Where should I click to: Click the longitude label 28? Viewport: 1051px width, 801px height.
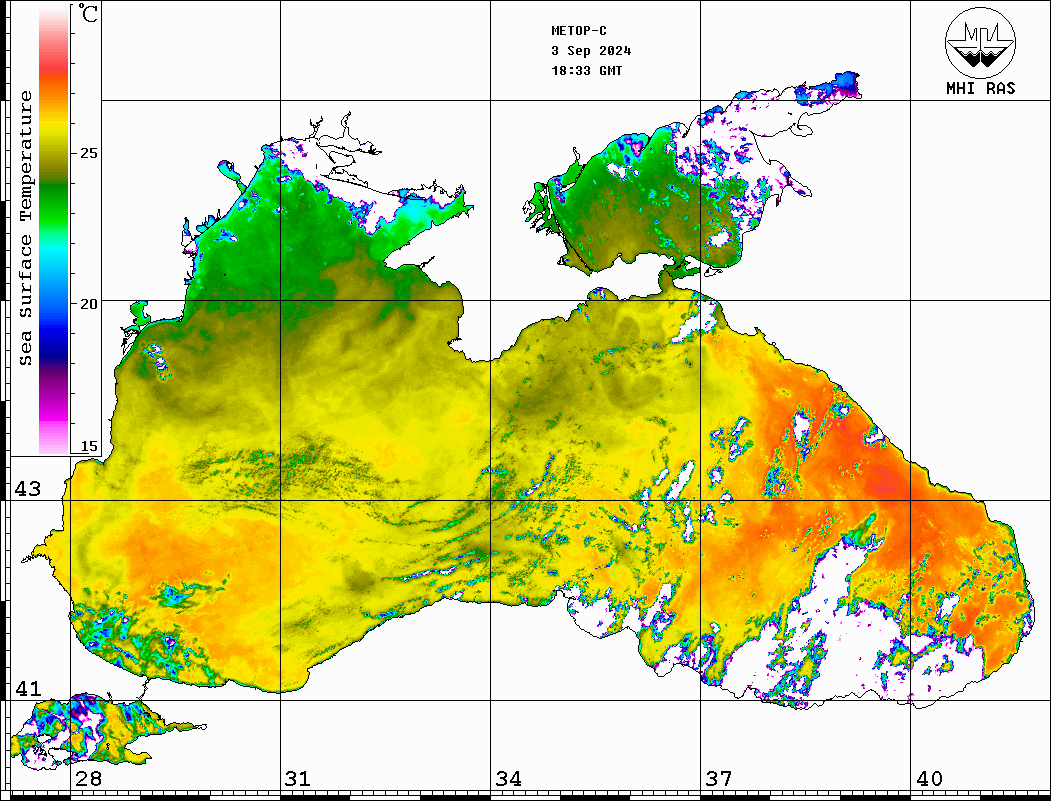coord(88,778)
